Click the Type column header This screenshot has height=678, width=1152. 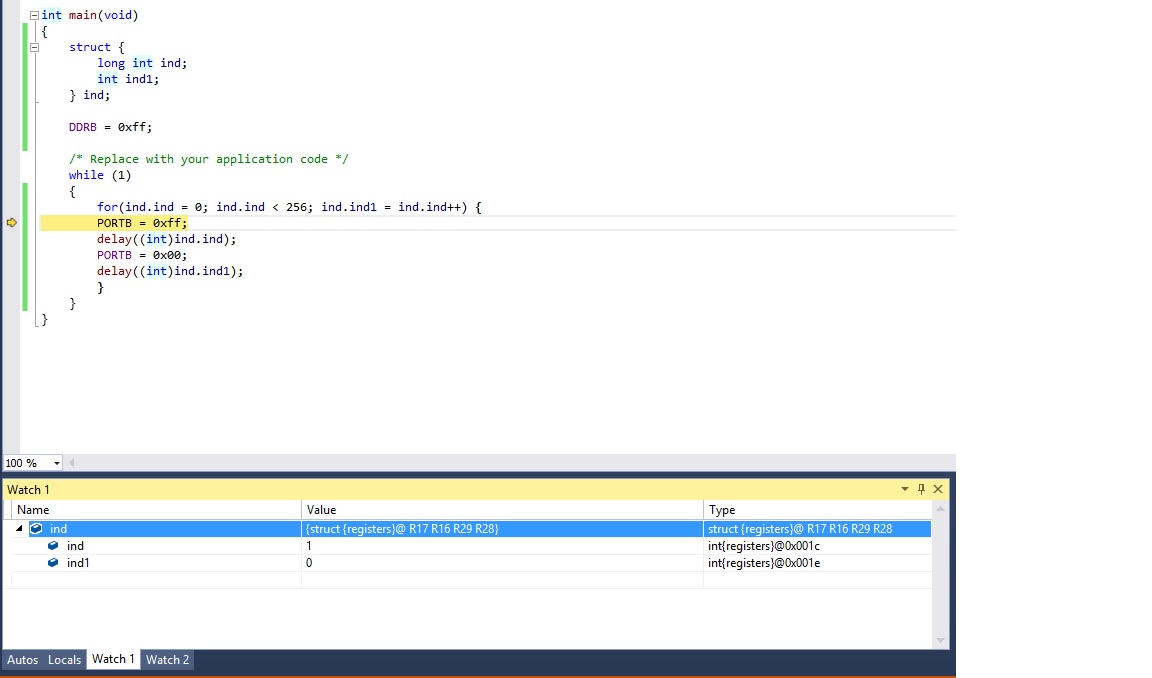[x=817, y=510]
